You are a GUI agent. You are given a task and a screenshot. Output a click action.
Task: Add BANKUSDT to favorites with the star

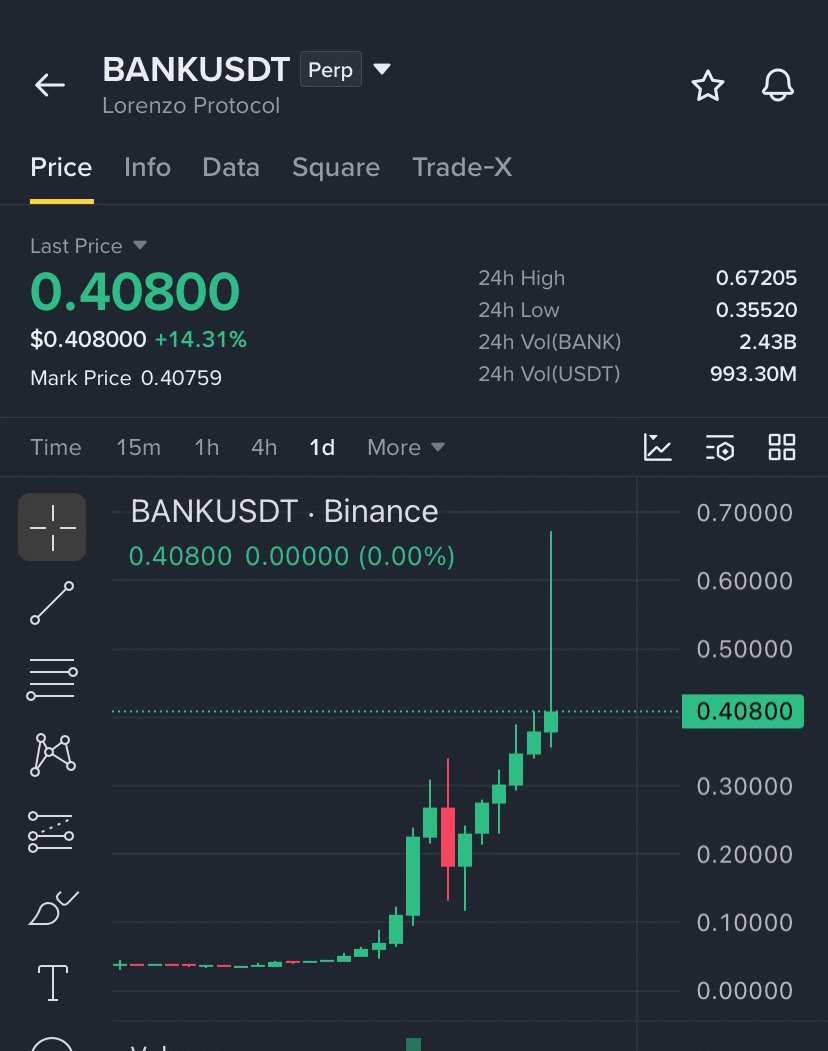point(708,86)
